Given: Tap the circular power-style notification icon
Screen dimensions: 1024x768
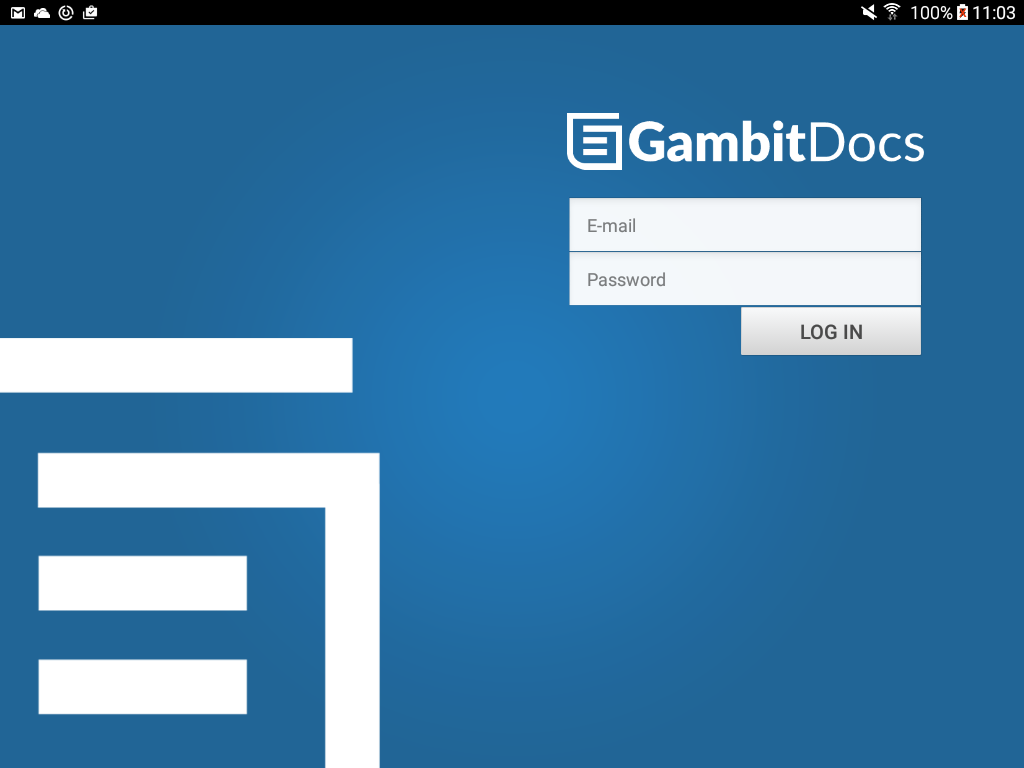Looking at the screenshot, I should tap(66, 12).
